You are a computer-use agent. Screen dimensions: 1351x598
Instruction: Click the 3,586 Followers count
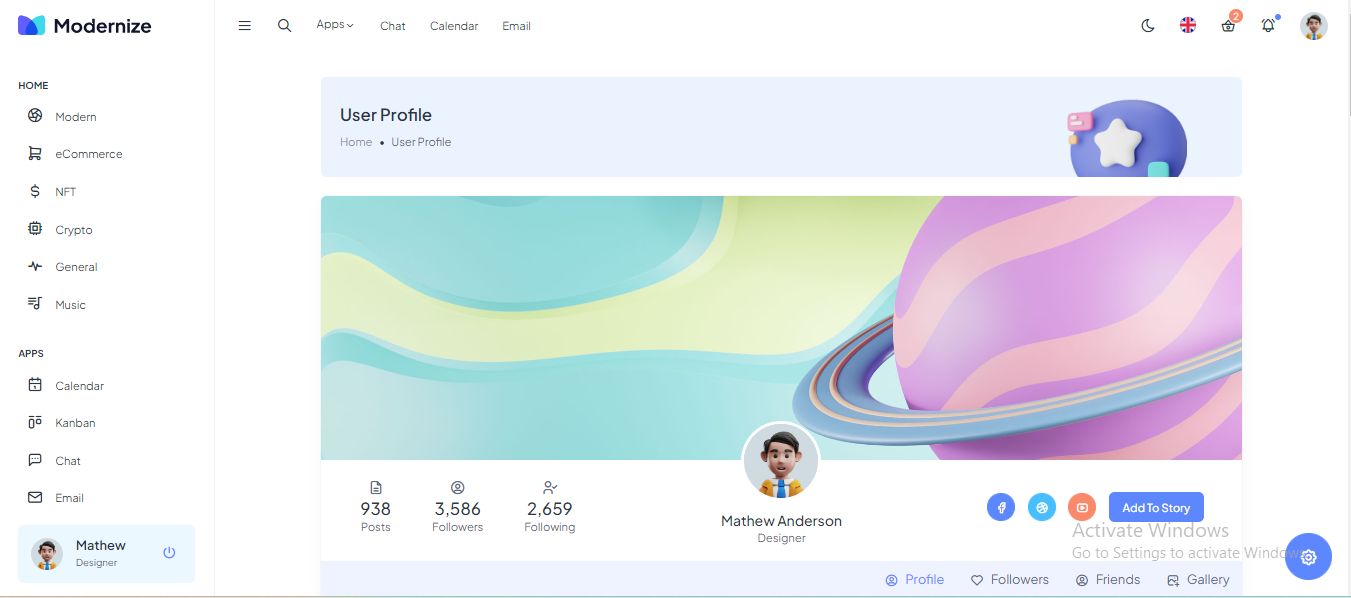point(458,509)
